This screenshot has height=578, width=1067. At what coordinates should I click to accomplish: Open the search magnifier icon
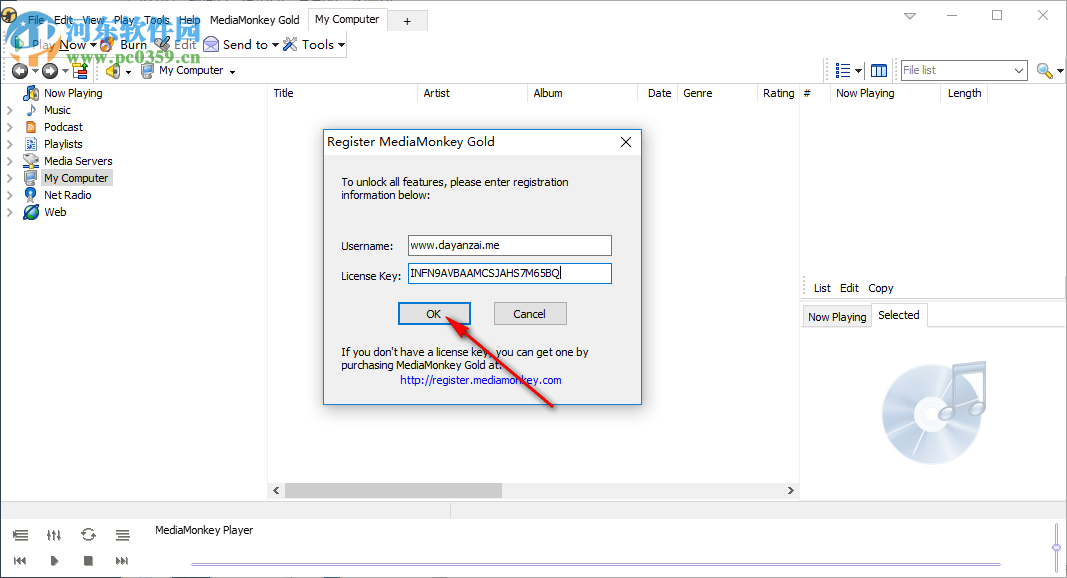1044,70
